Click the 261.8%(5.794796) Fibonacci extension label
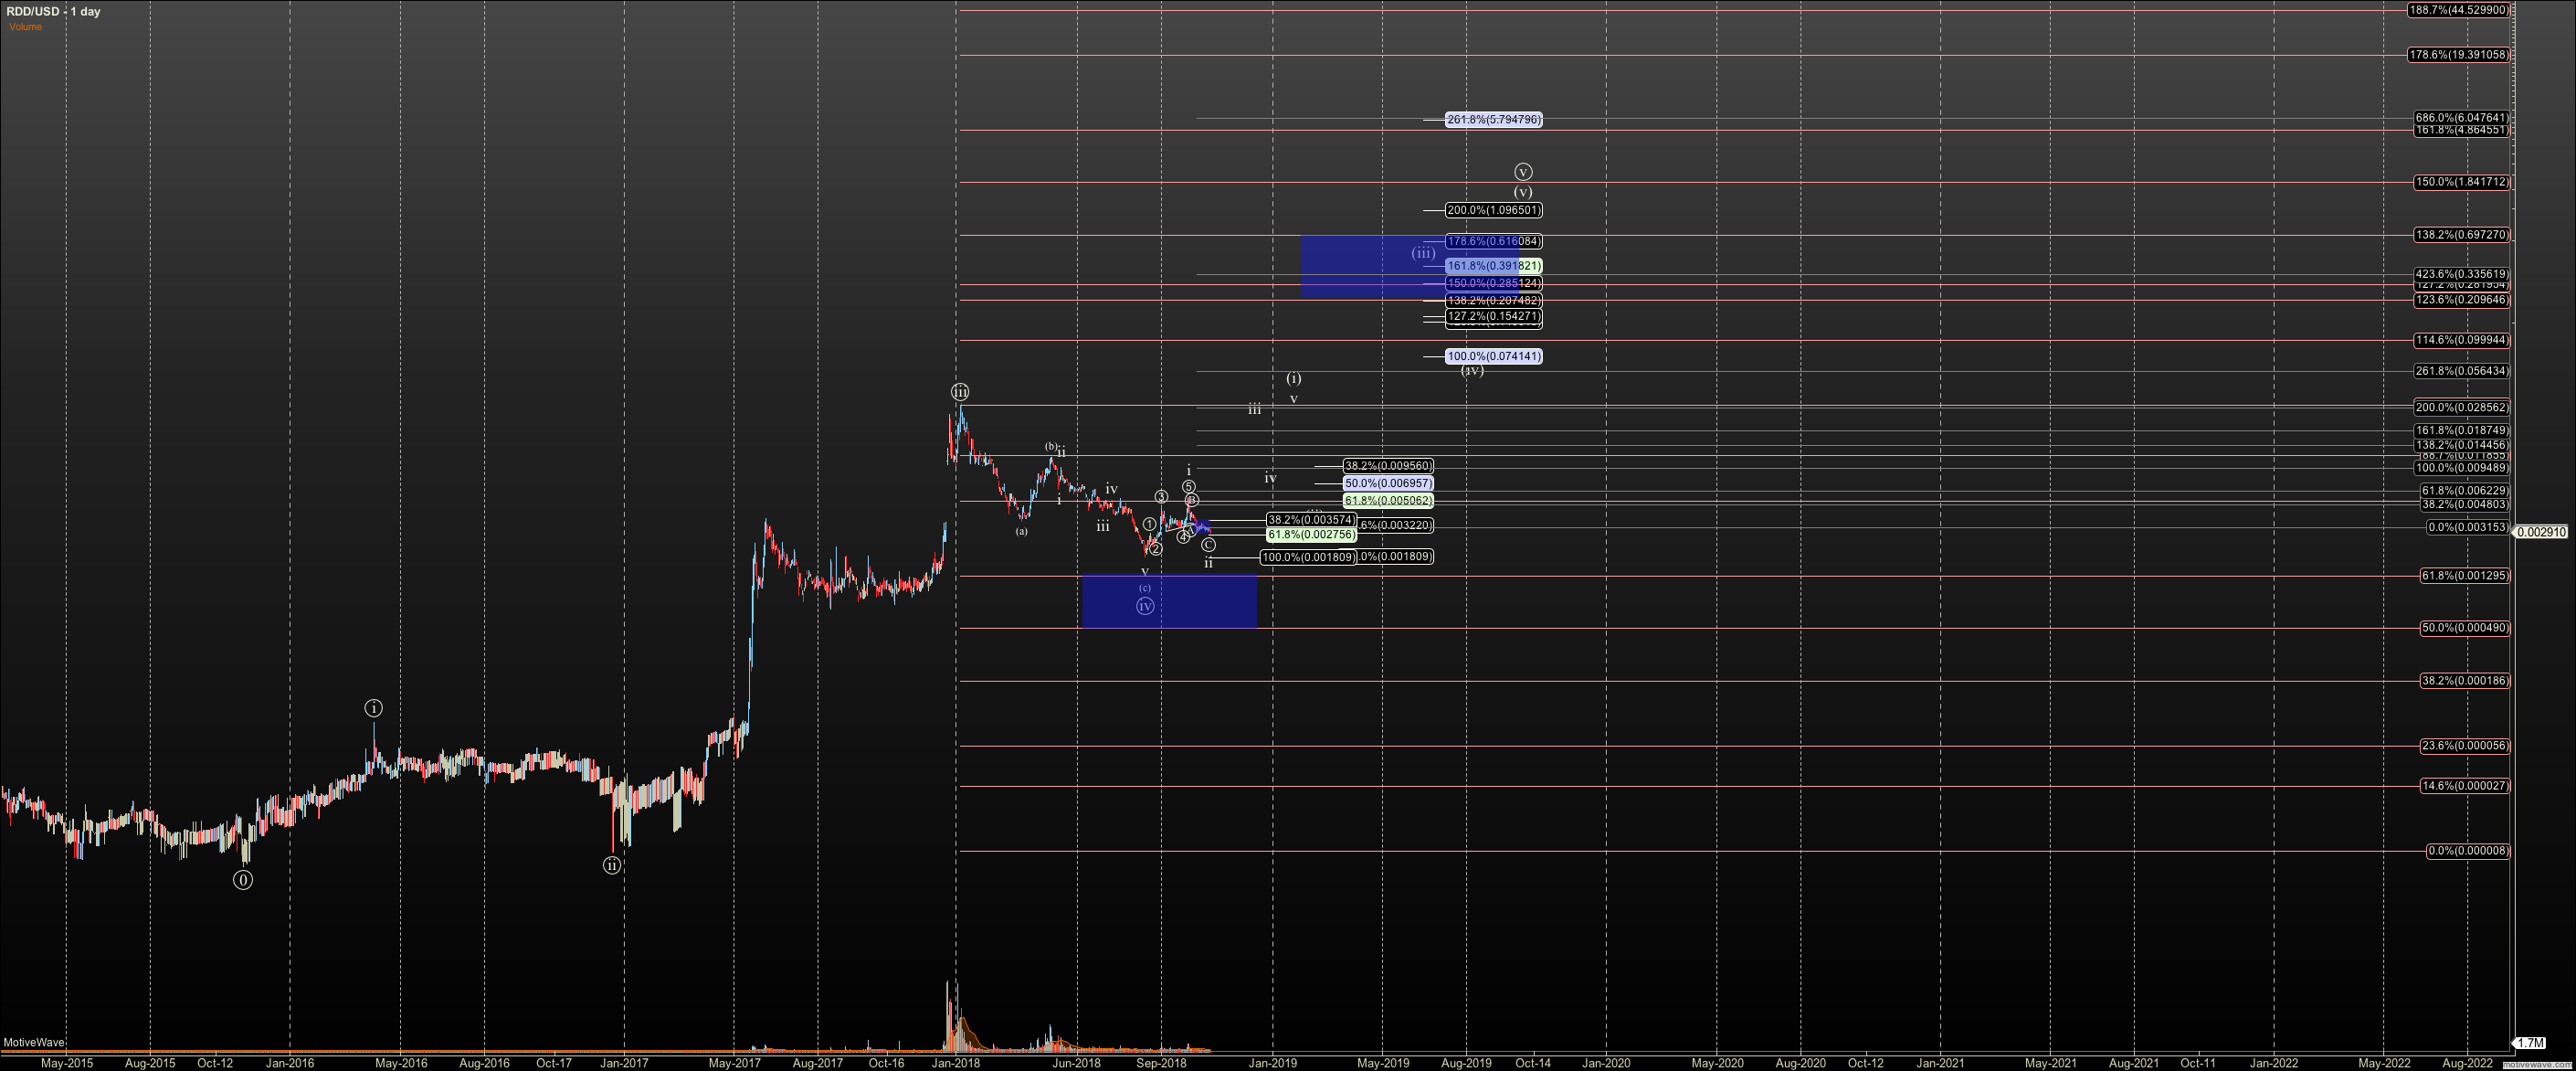Image resolution: width=2576 pixels, height=1071 pixels. (1494, 120)
